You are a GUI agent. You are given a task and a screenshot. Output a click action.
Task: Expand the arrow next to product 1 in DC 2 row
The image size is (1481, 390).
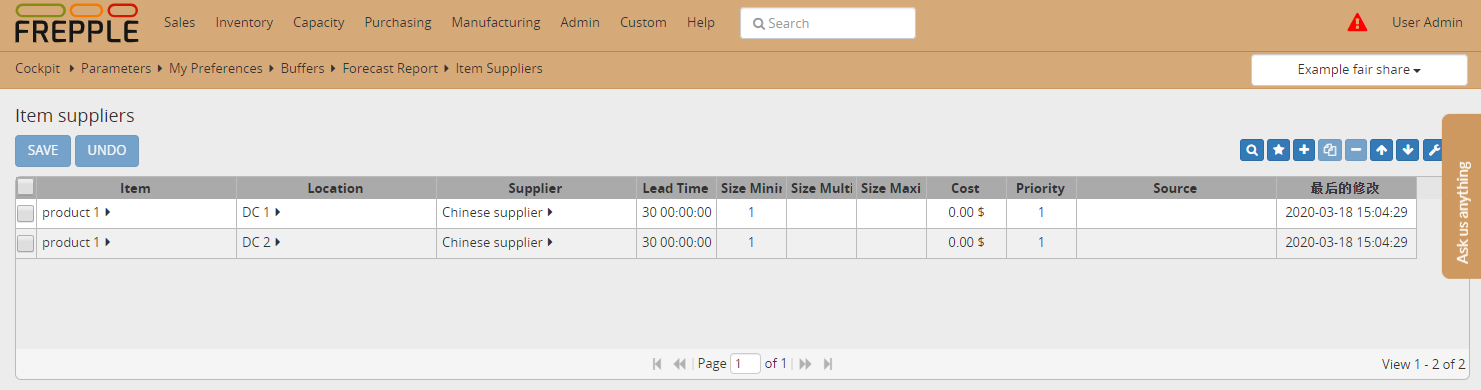107,242
